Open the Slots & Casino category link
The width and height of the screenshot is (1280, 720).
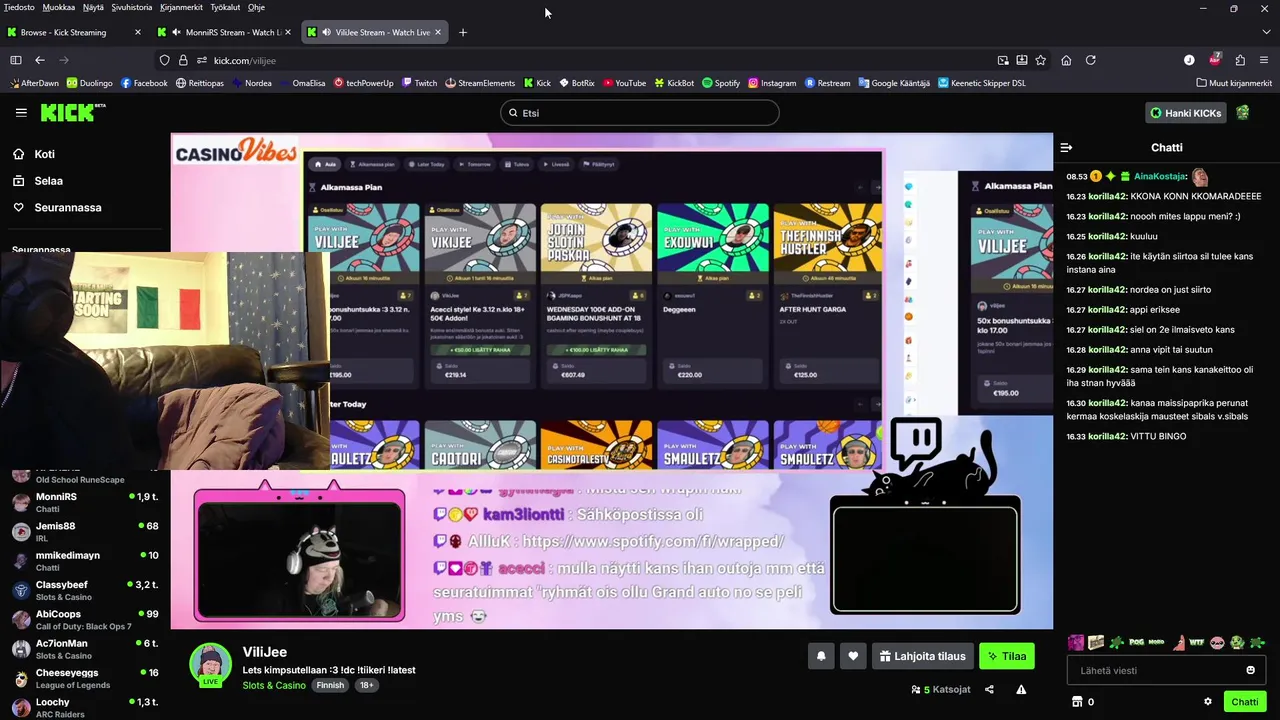(x=274, y=685)
